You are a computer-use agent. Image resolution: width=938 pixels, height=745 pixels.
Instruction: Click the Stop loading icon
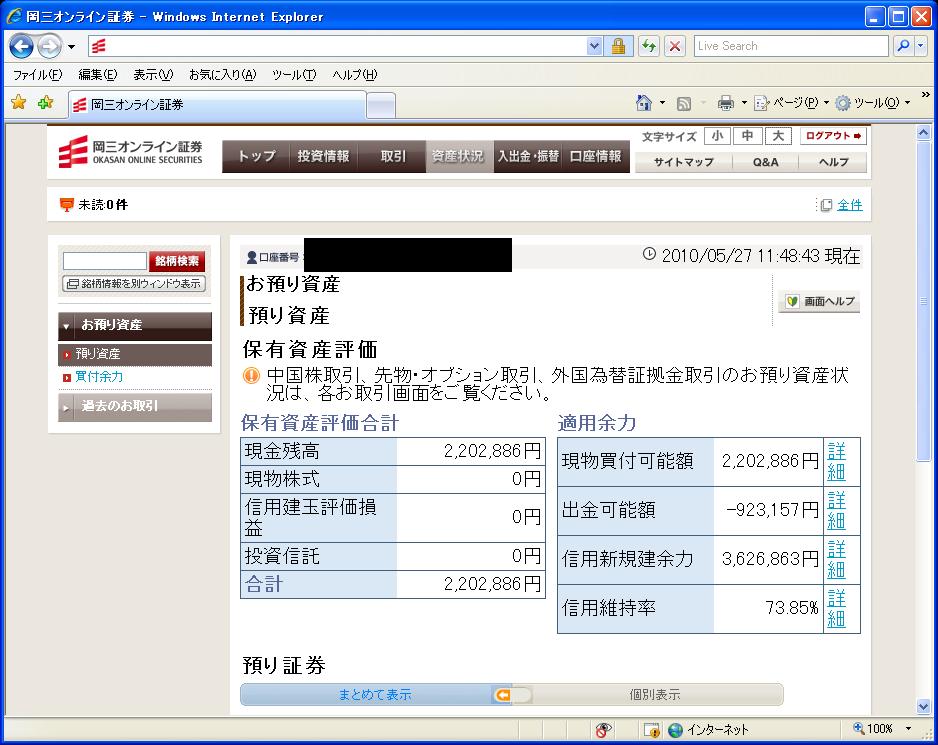(675, 46)
